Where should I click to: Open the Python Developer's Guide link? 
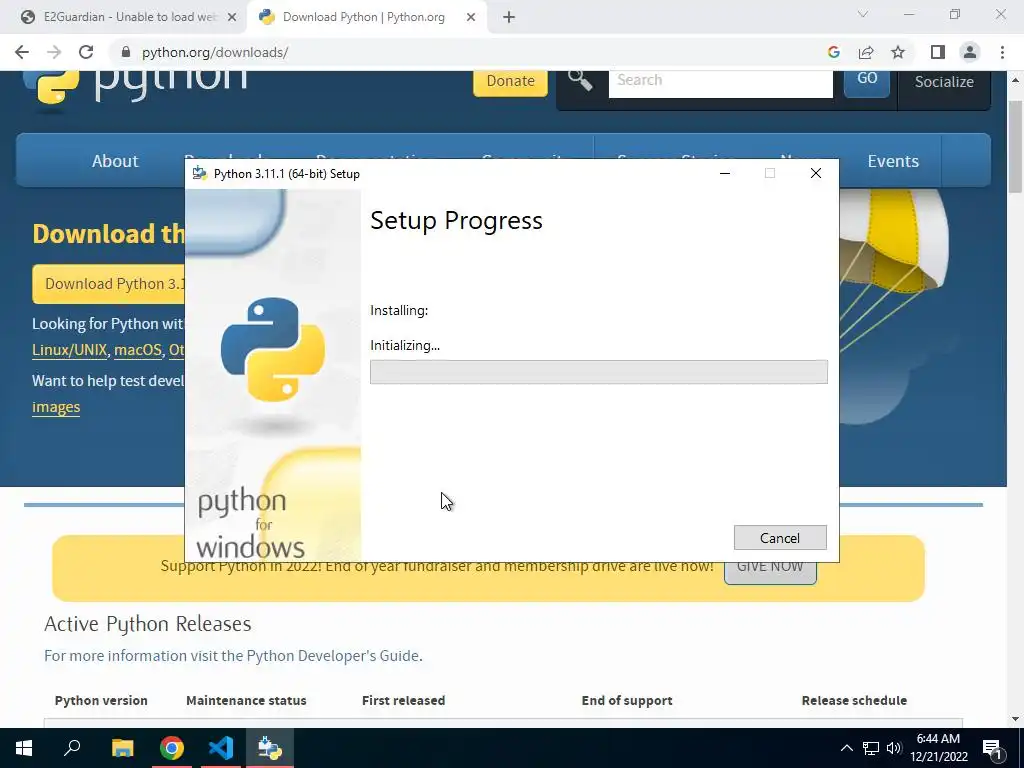coord(332,656)
